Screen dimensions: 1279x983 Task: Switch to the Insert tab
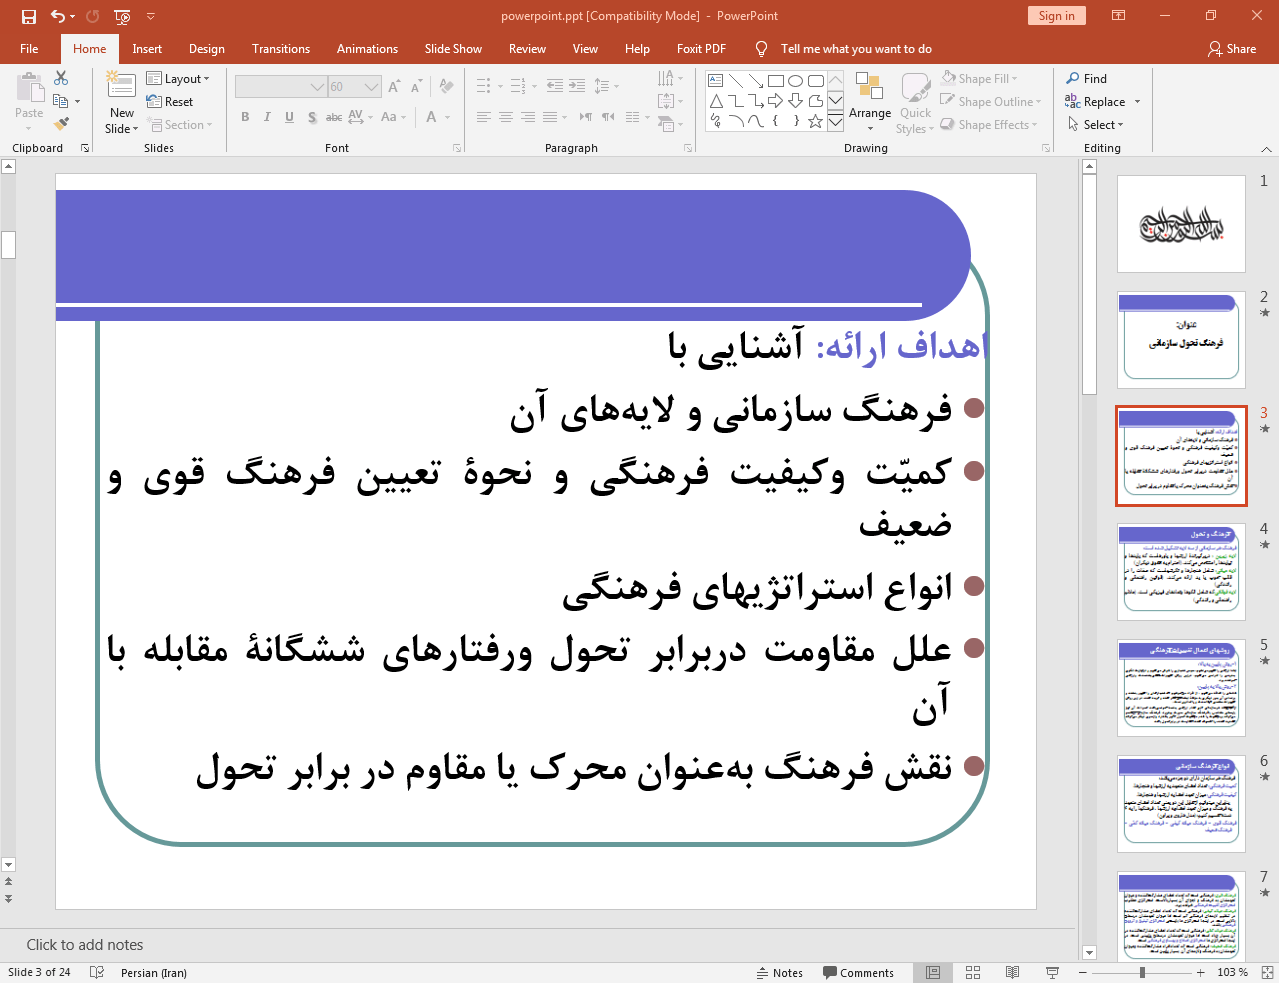(x=147, y=48)
